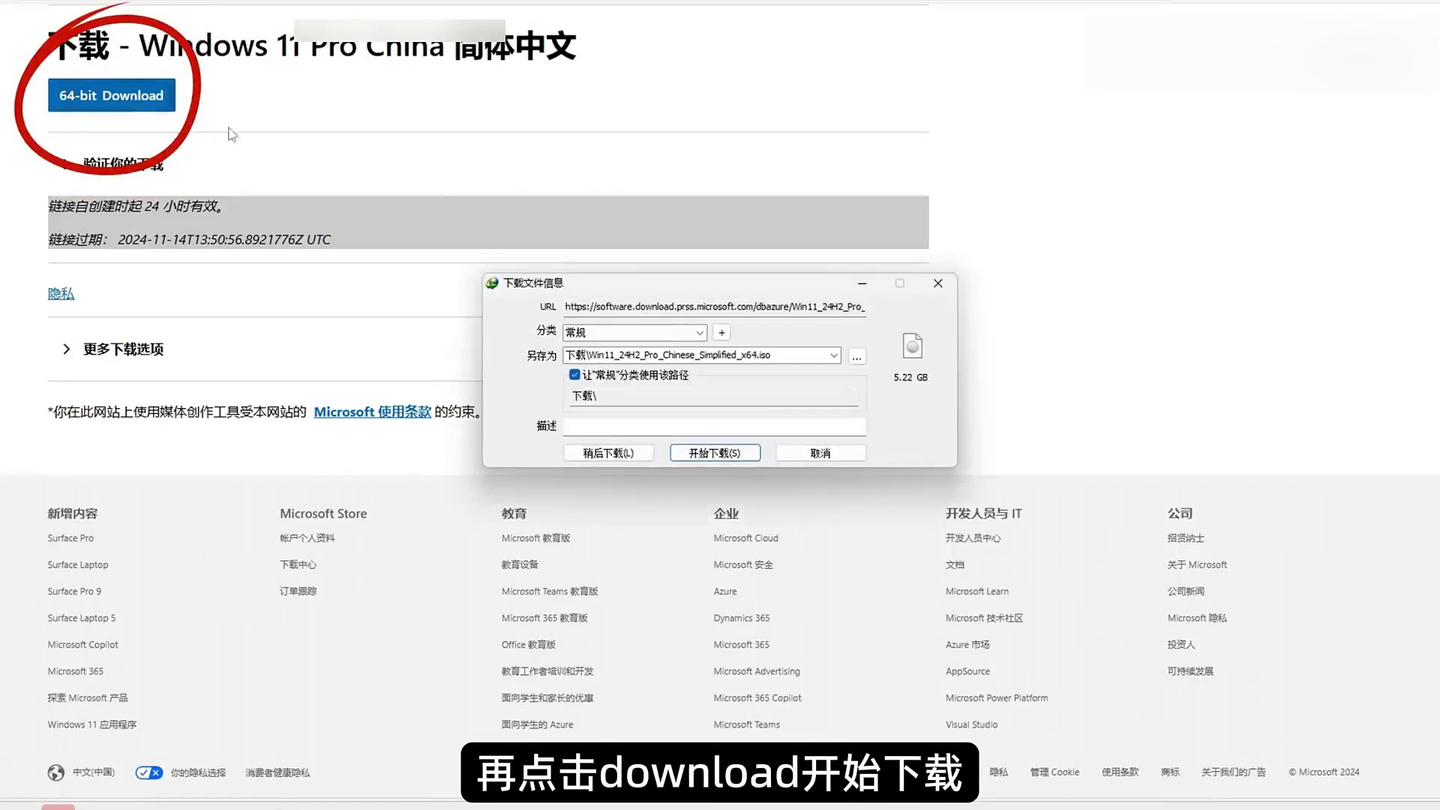1440x810 pixels.
Task: Open 订单跟踪 link under Microsoft Store
Action: (298, 591)
